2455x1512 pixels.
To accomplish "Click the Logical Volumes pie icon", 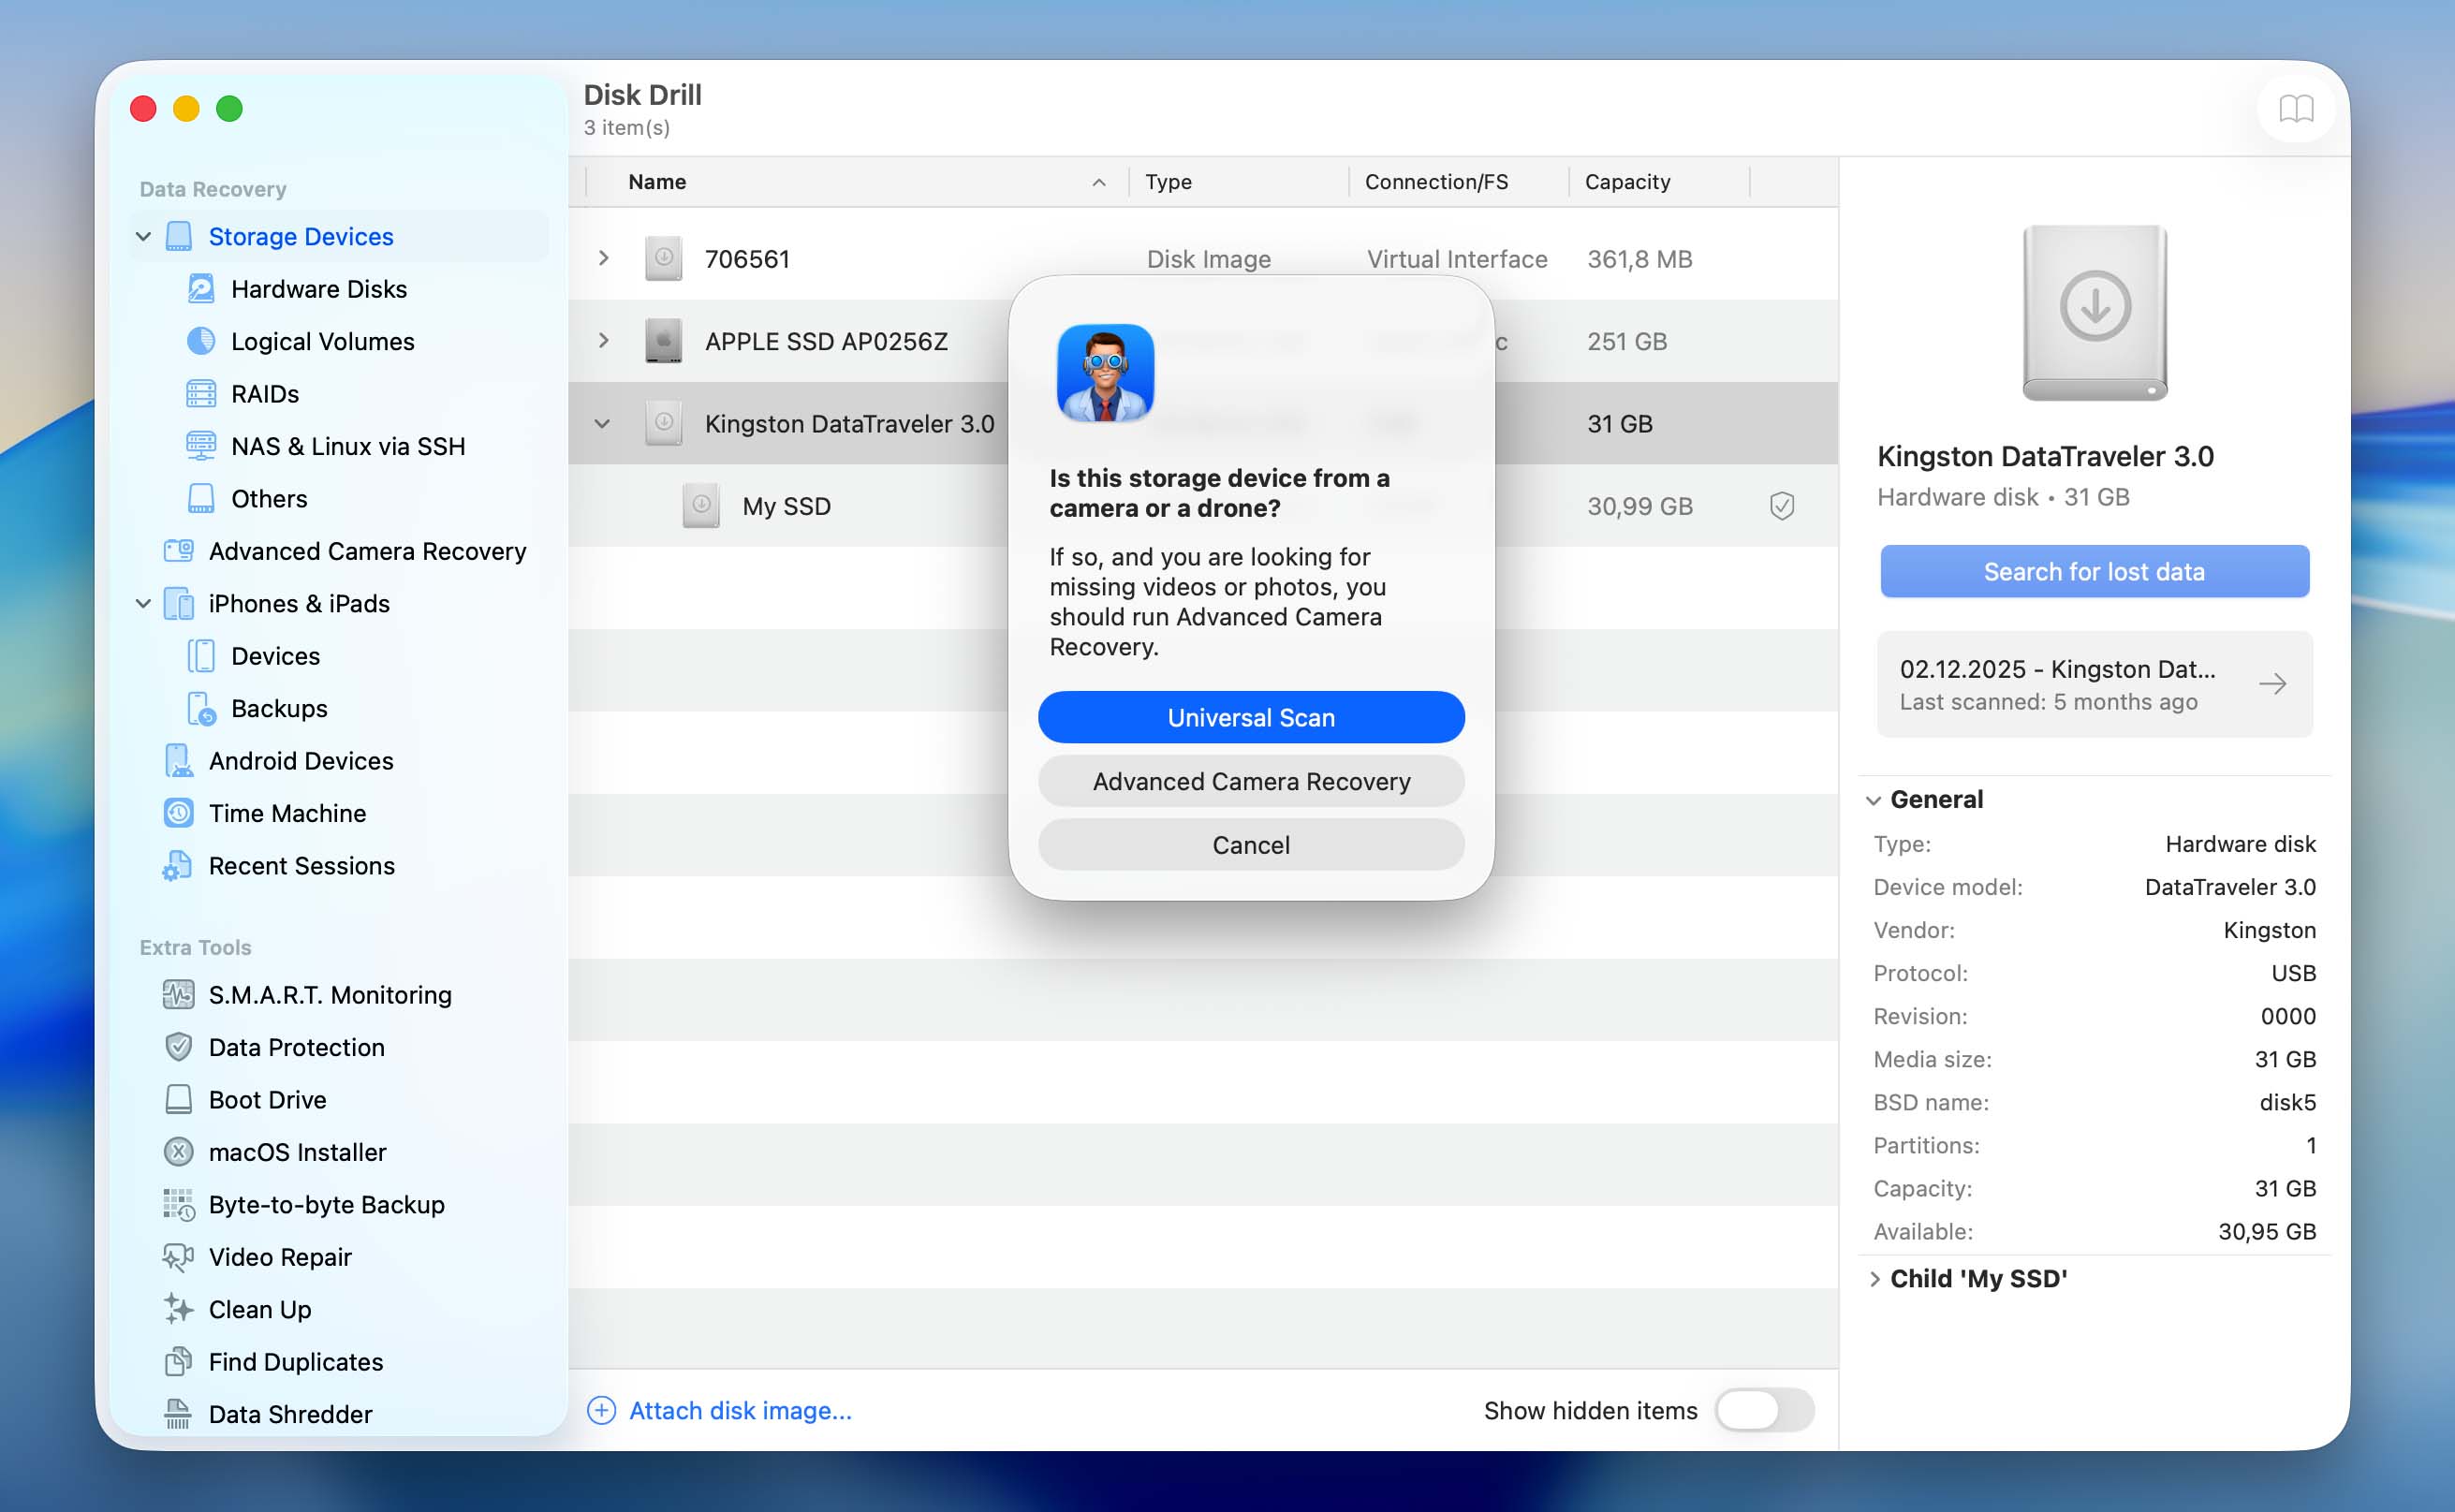I will coord(201,341).
